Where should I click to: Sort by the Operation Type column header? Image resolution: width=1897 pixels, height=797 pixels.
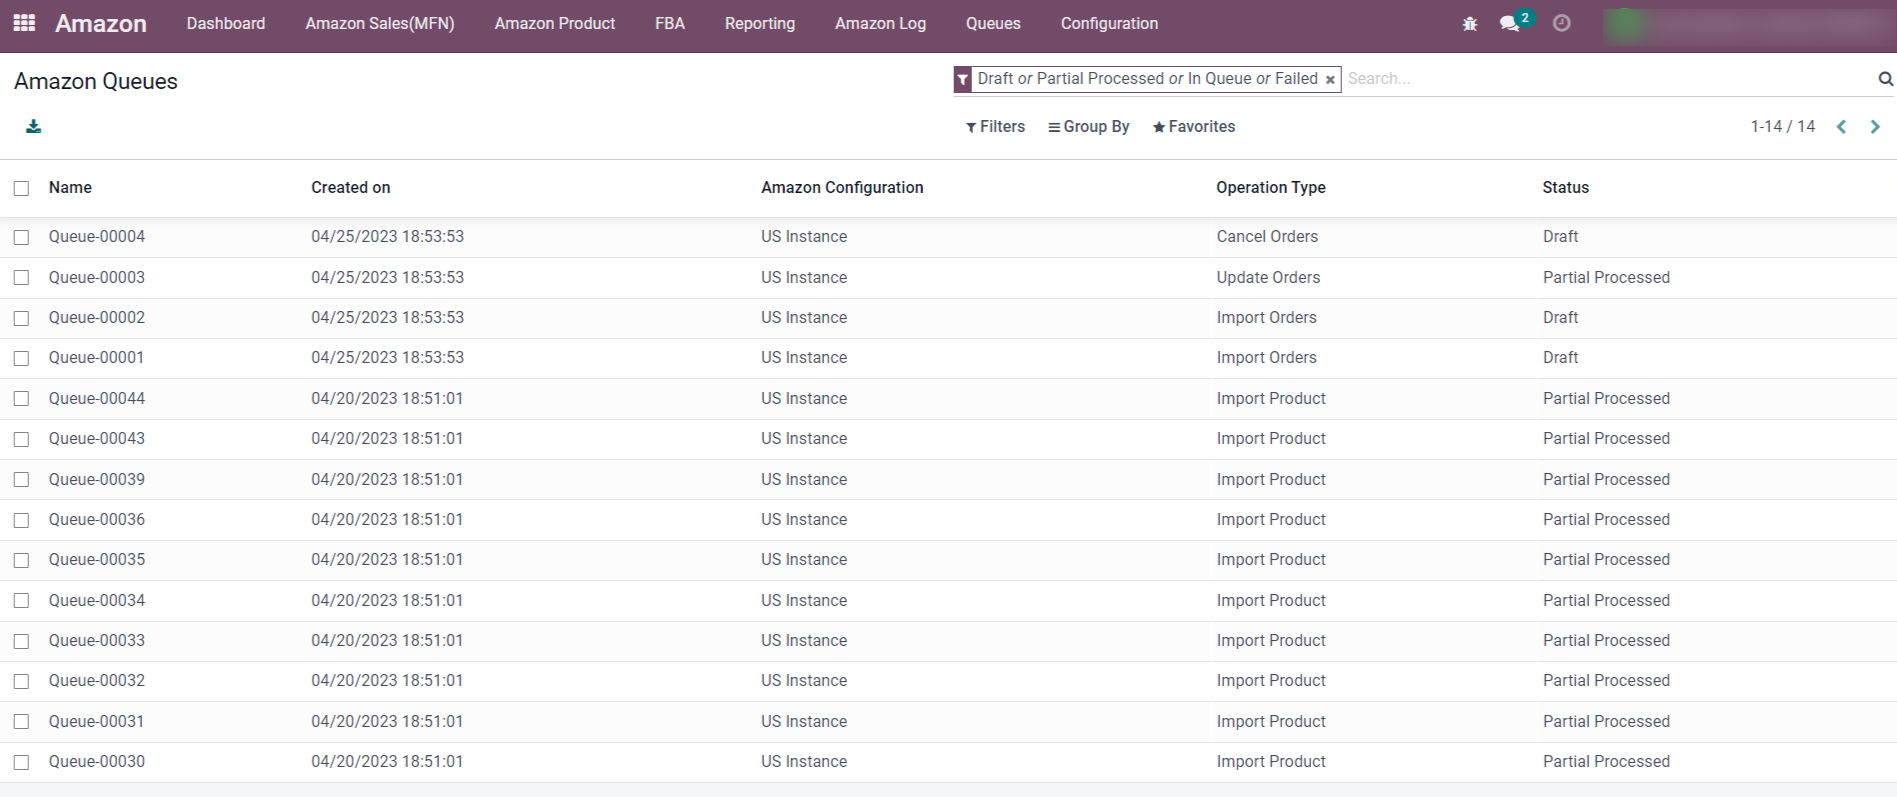(1271, 187)
